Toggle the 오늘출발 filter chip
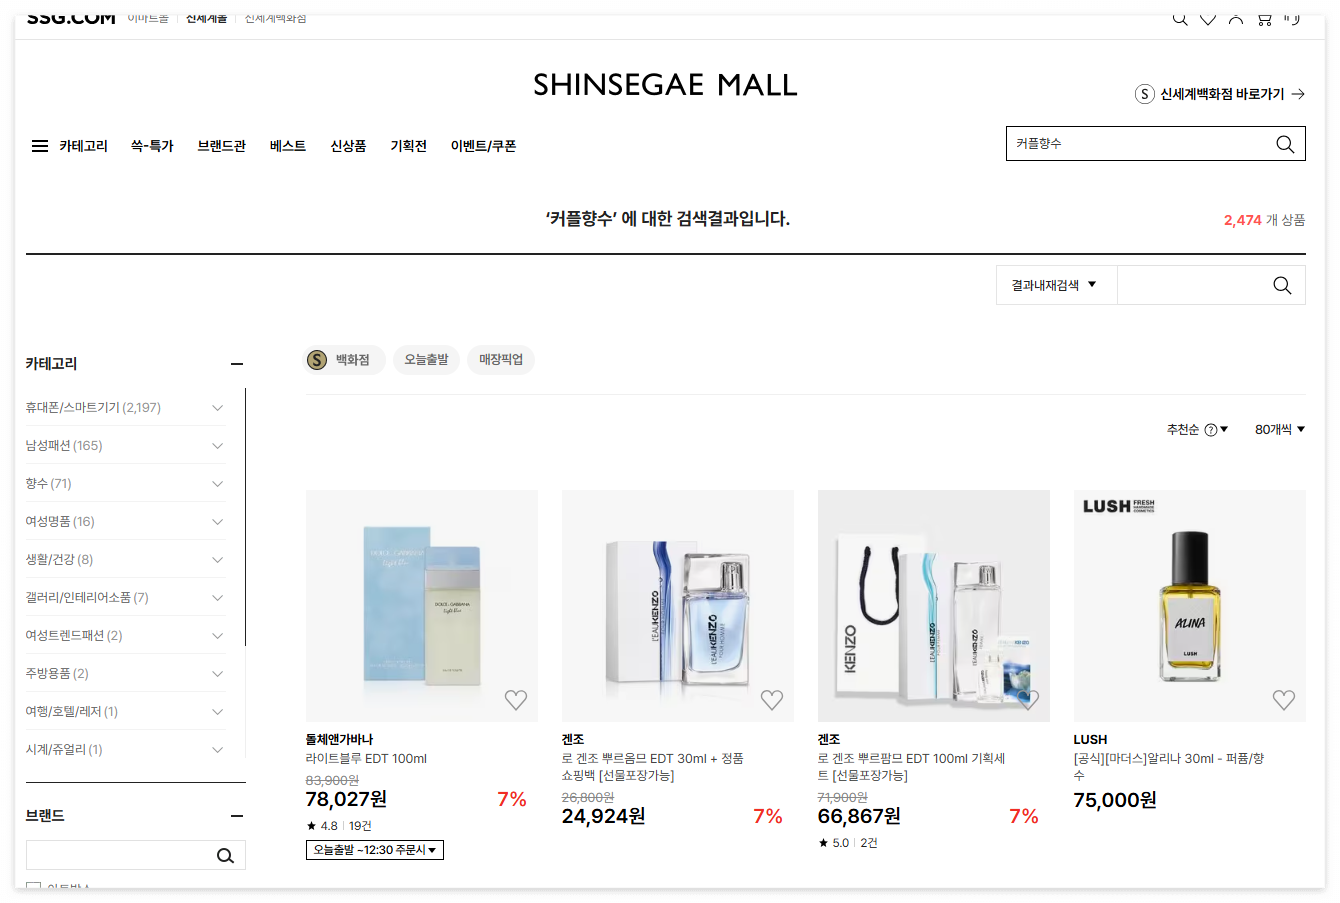The width and height of the screenshot is (1340, 903). (426, 360)
